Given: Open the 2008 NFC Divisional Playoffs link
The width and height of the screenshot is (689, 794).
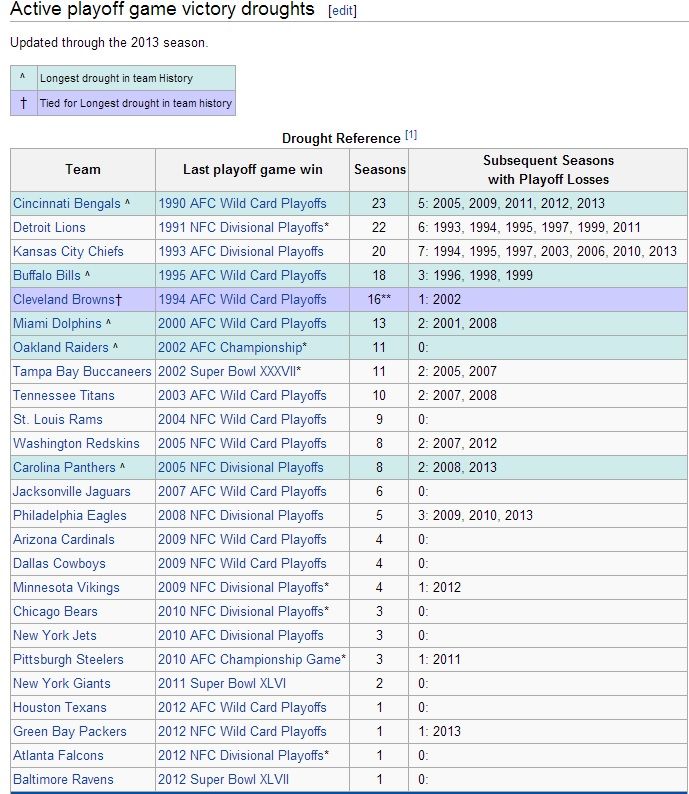Looking at the screenshot, I should (x=240, y=515).
